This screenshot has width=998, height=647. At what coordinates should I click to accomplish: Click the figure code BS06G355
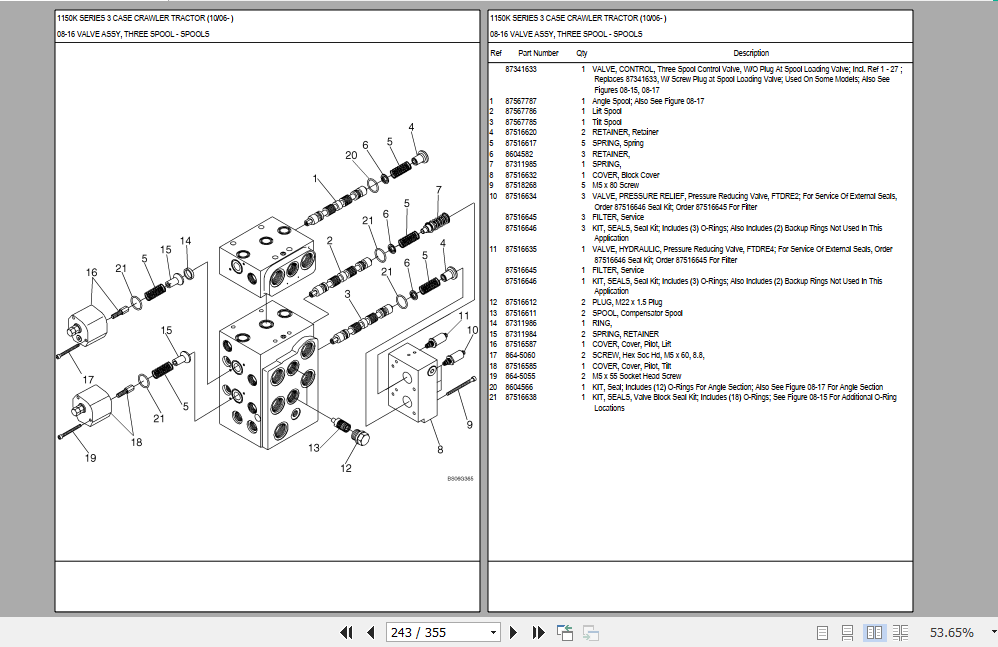[x=460, y=478]
